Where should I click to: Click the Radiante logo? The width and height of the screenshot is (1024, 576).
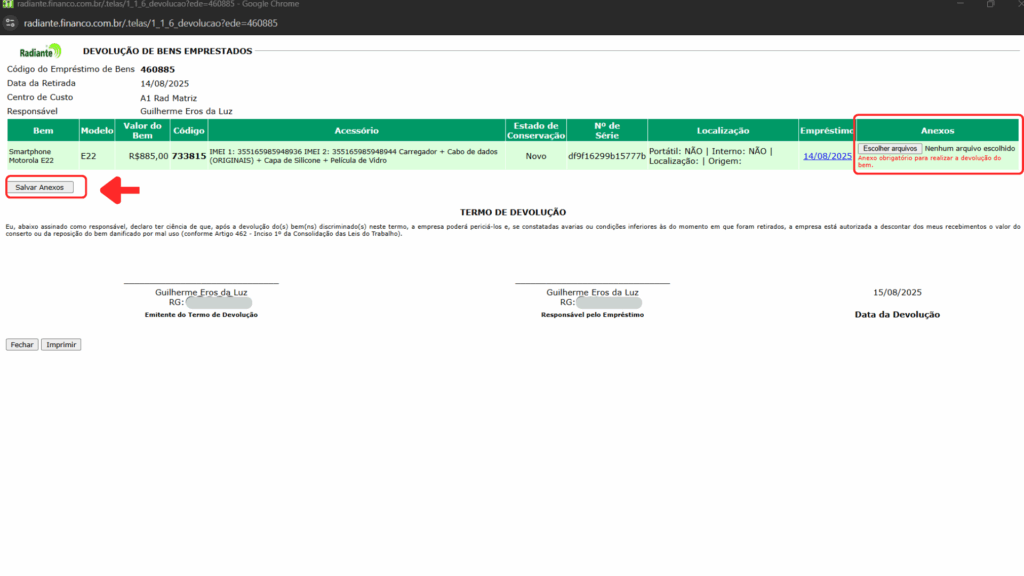click(x=40, y=51)
